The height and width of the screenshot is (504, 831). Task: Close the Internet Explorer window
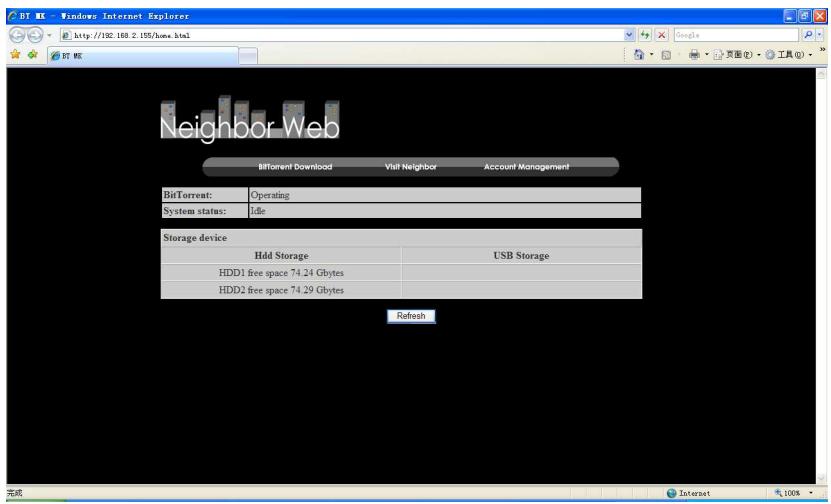click(820, 16)
